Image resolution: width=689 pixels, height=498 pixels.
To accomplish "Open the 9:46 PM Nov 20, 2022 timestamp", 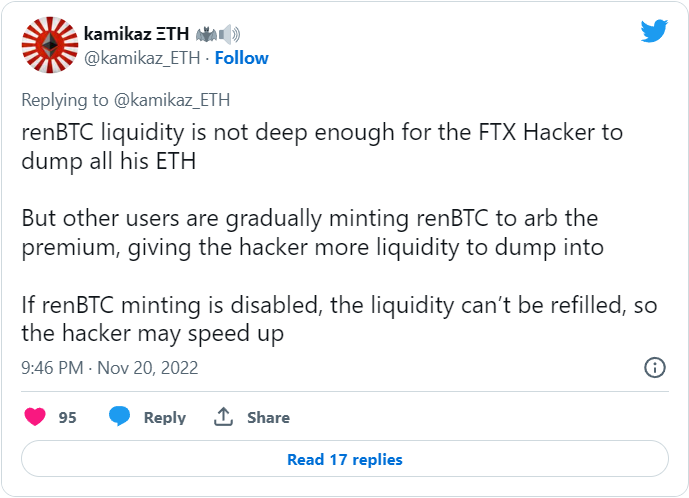I will 110,368.
